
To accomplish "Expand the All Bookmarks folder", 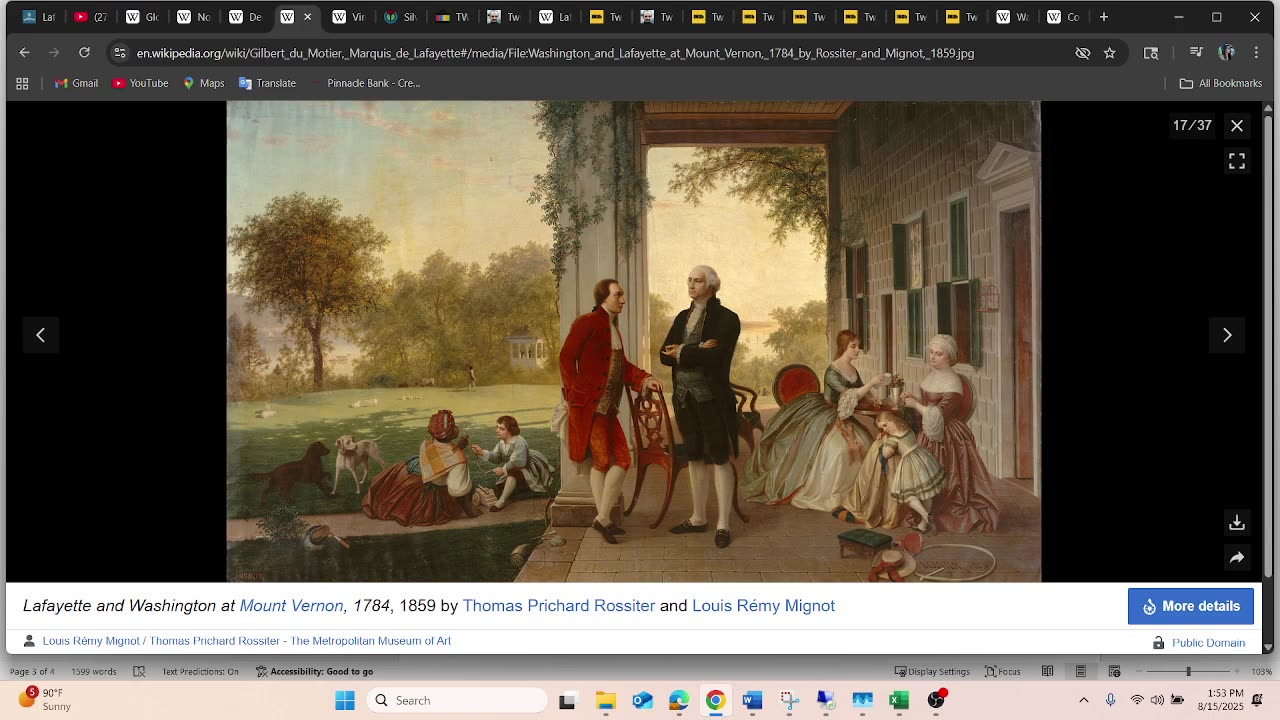I will (x=1220, y=83).
